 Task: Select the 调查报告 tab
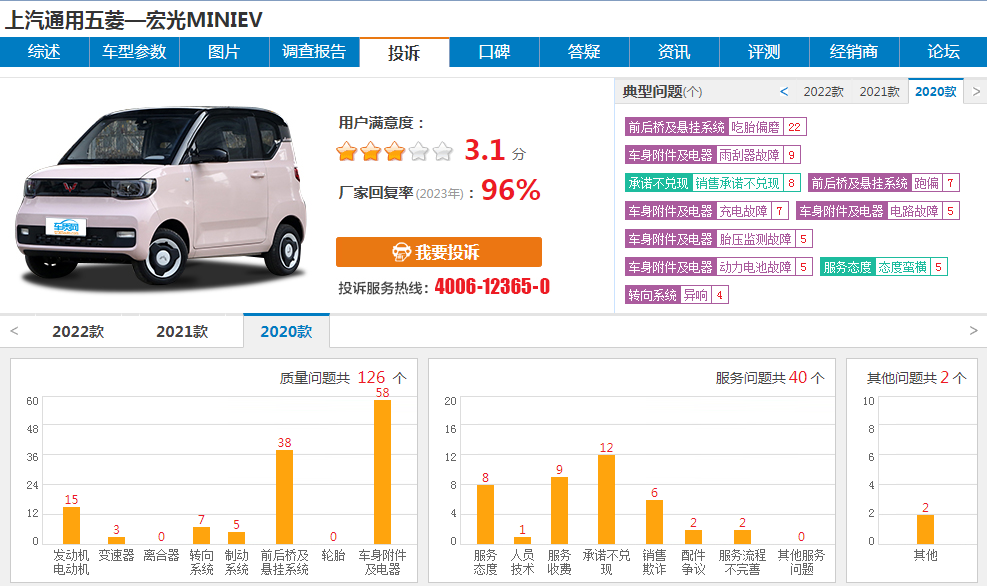(314, 52)
